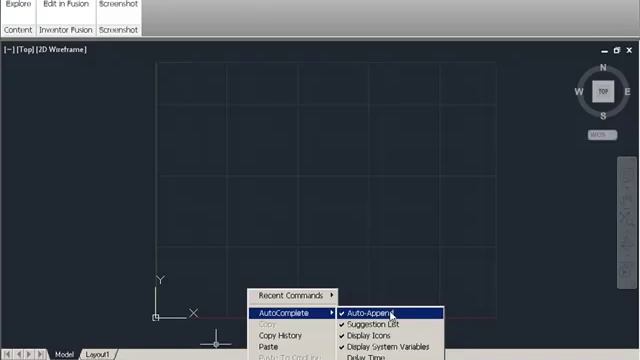The height and width of the screenshot is (360, 640).
Task: Click the W compass direction on ViewCube
Action: point(579,91)
